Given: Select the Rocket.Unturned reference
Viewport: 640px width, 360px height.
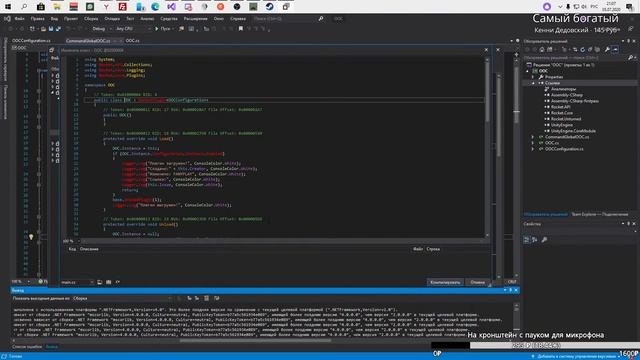Looking at the screenshot, I should (566, 119).
